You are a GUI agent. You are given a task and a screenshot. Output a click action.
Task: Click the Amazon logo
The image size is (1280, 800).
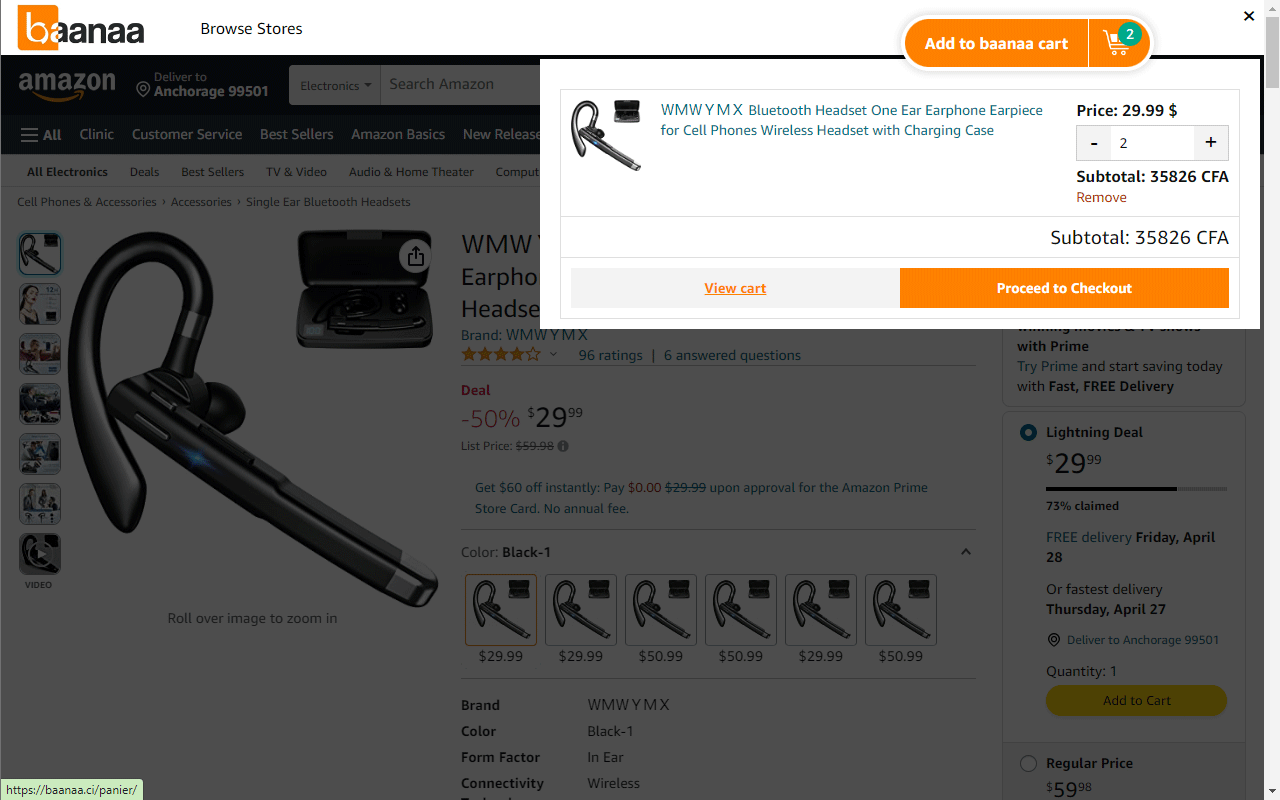[66, 85]
